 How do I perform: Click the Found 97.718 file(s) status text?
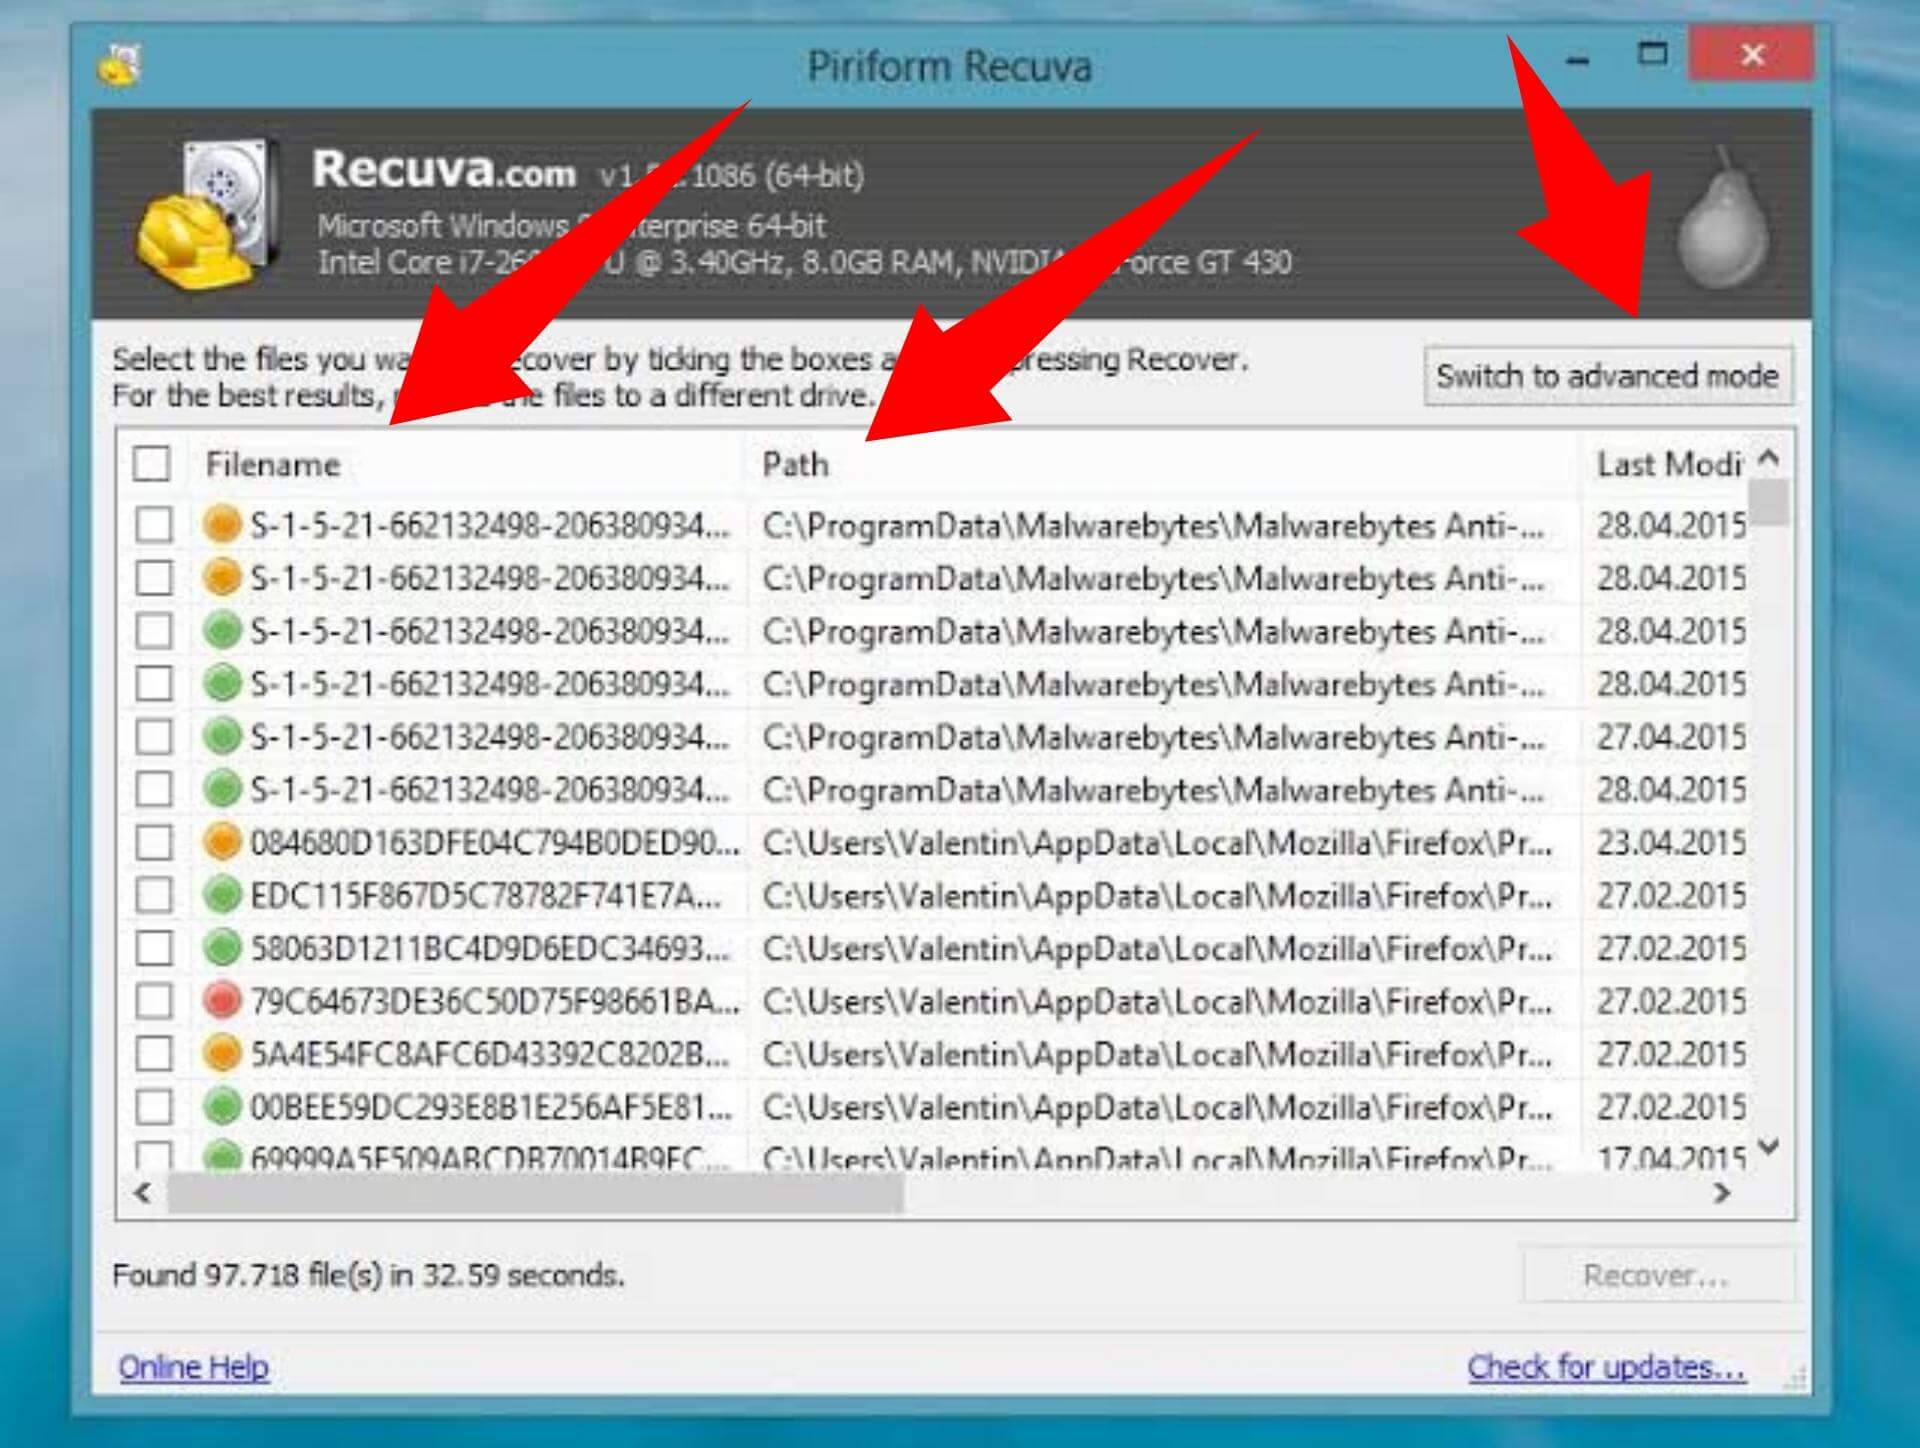368,1275
